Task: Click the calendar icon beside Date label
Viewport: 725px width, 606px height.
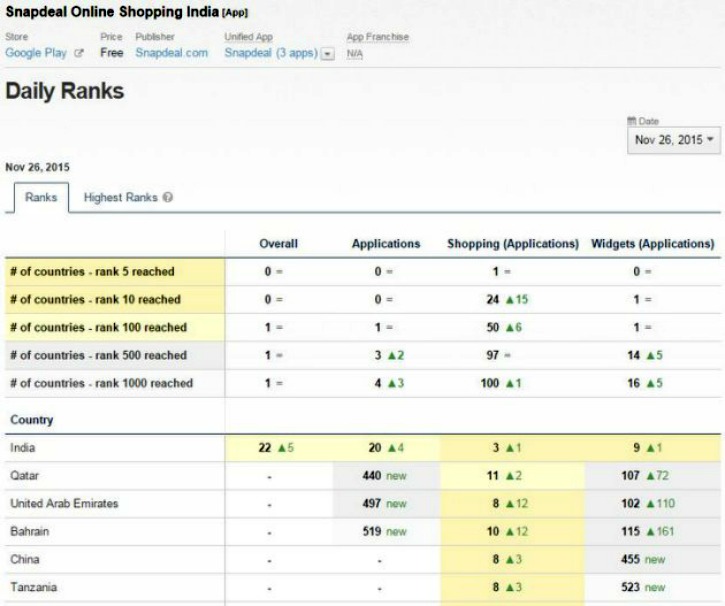Action: [632, 121]
